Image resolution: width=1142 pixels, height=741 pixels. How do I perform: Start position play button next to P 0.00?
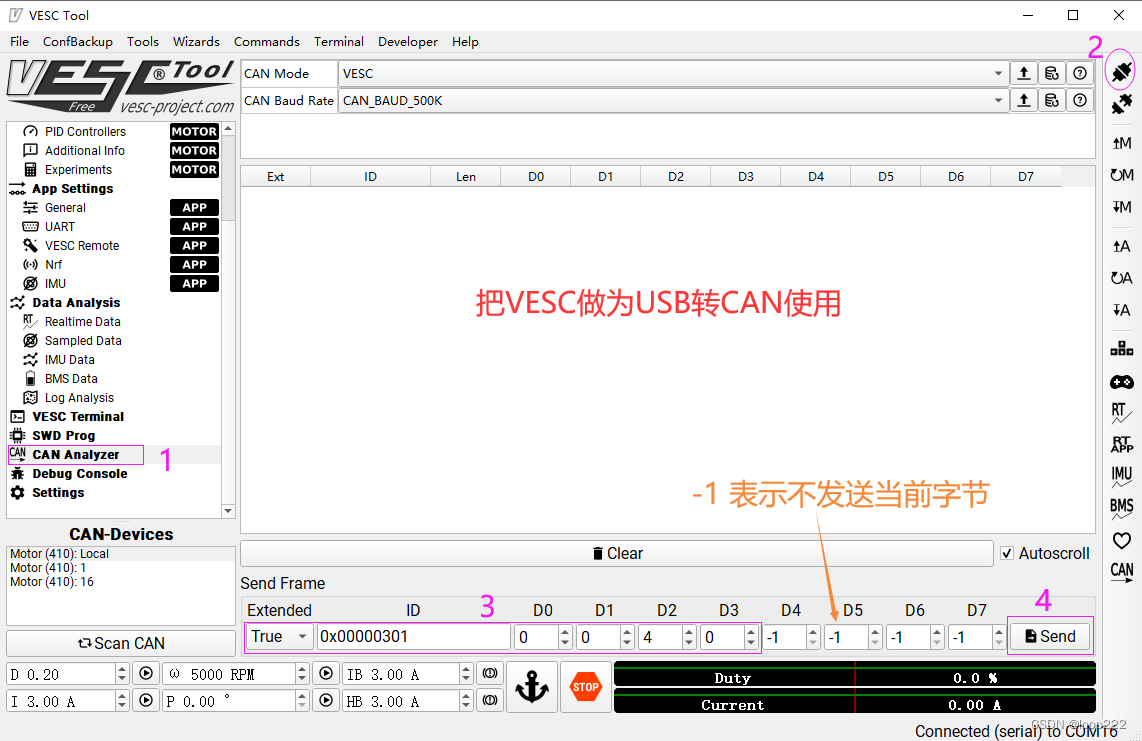click(x=326, y=701)
